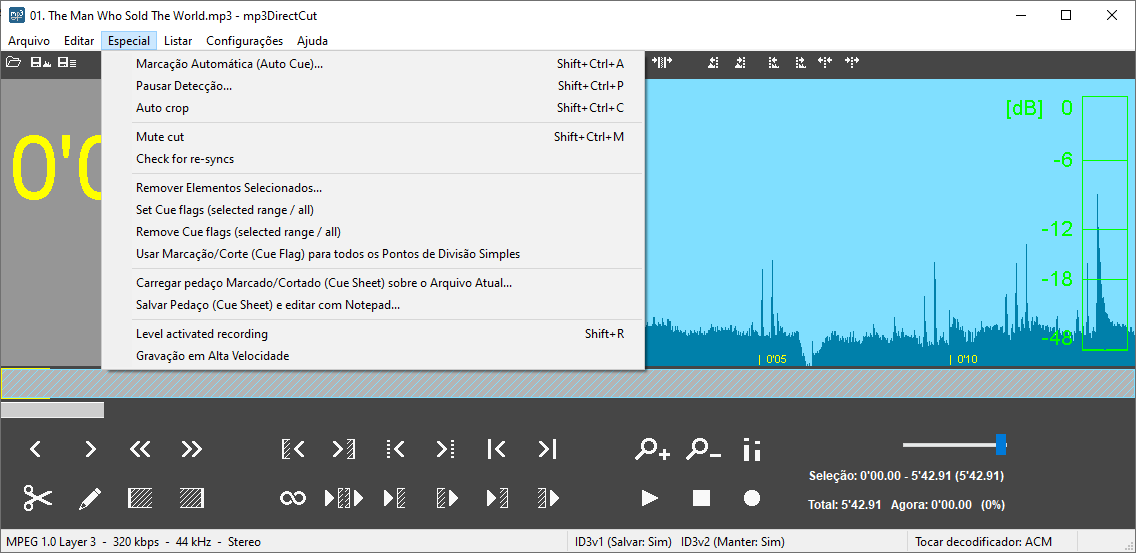Click play-hatched-selection-play icon beside the infinity symbol
1136x553 pixels.
(x=344, y=498)
